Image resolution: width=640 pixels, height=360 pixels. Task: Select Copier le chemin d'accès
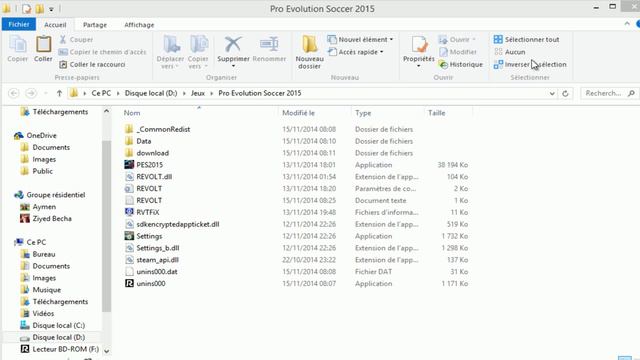102,52
